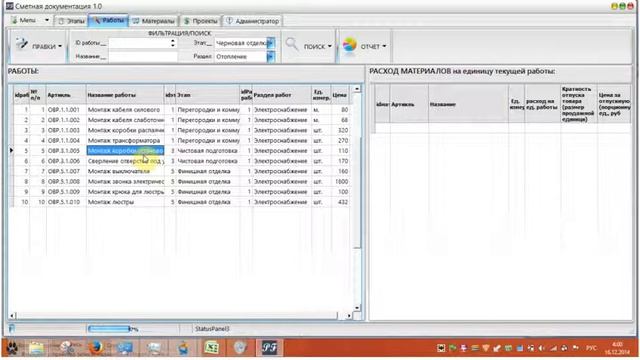Open the Материалы tab
Image resolution: width=640 pixels, height=360 pixels.
[154, 21]
